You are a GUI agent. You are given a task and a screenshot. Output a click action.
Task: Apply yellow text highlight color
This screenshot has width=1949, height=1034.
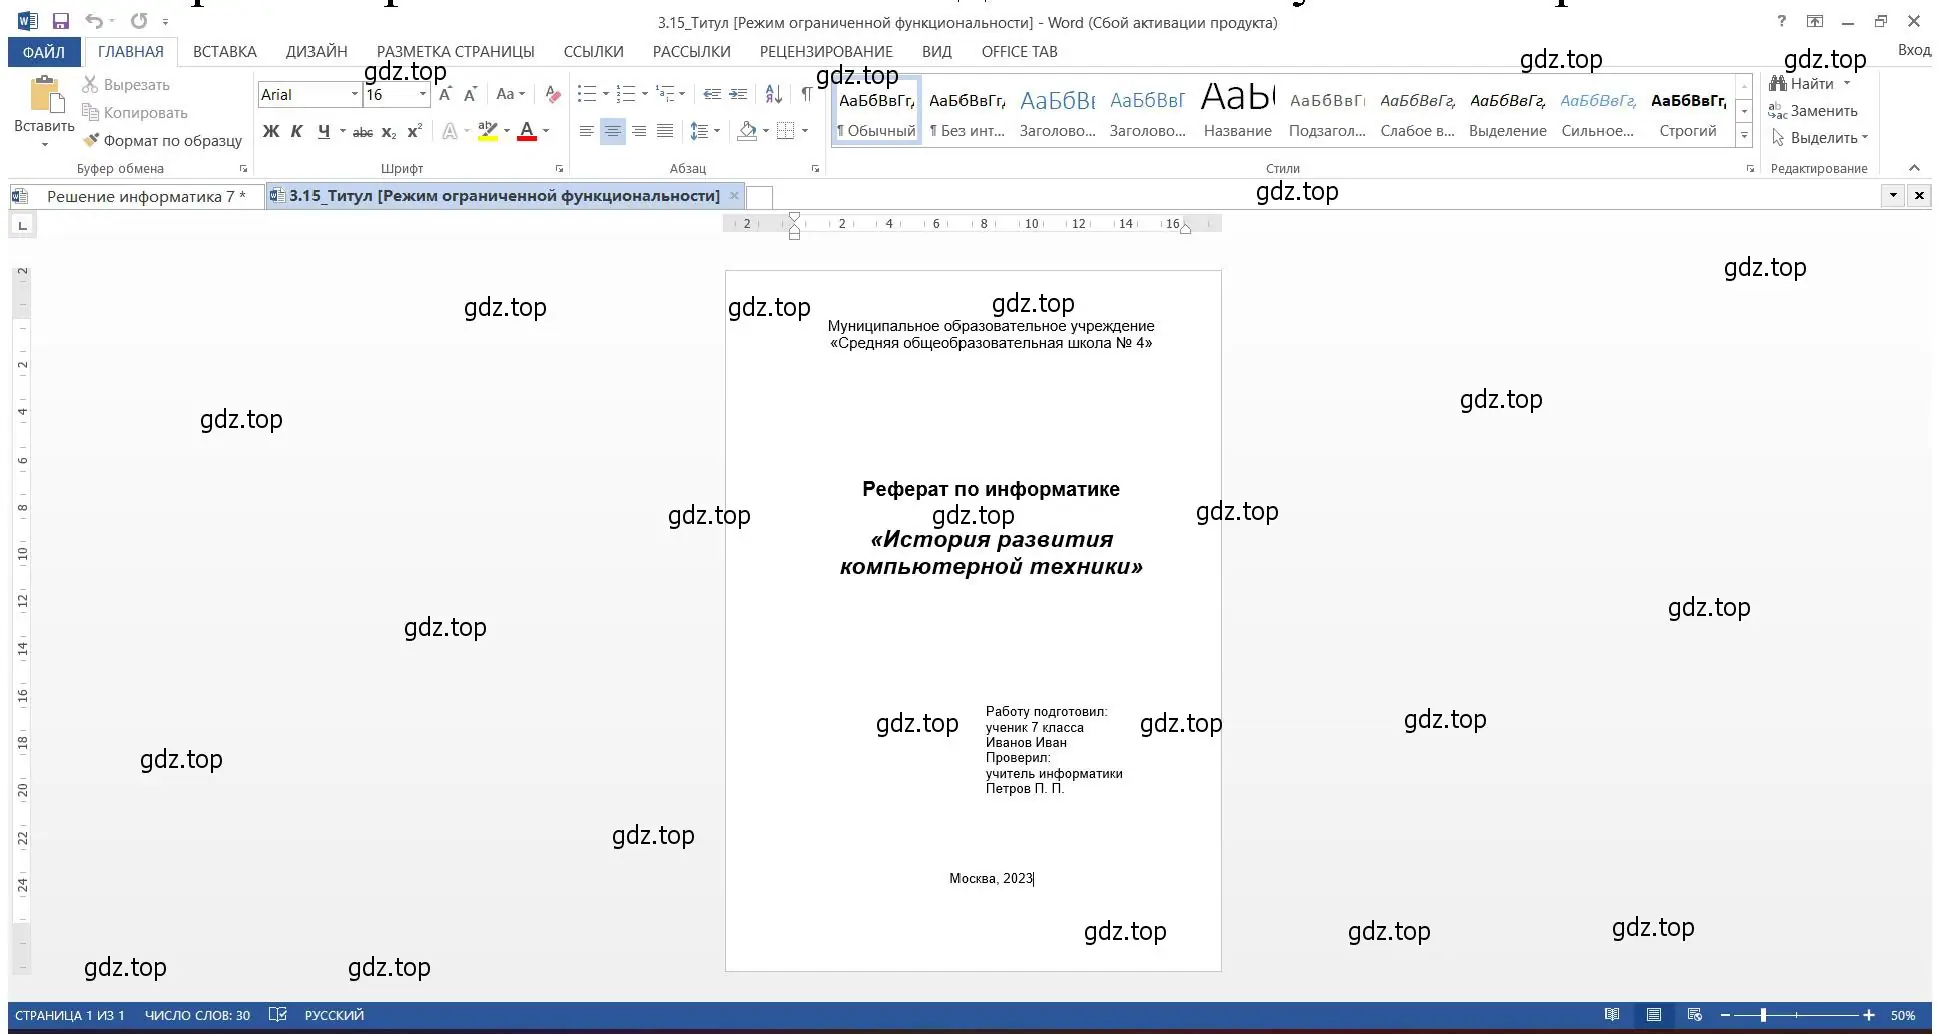487,131
